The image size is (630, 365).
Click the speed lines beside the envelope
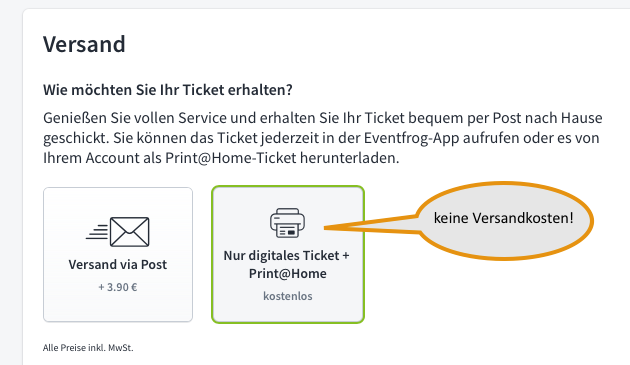(97, 232)
